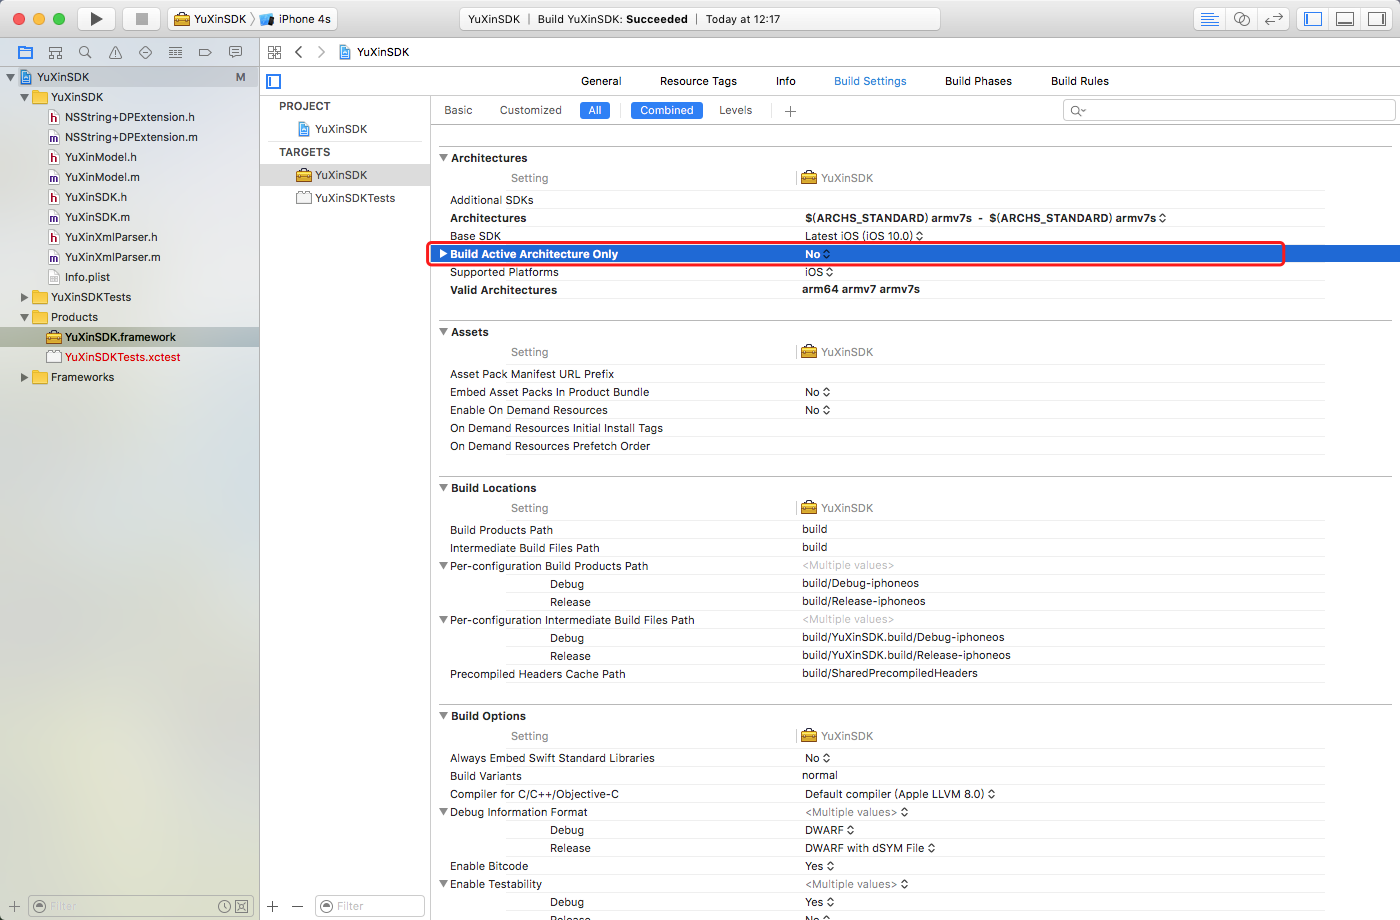
Task: Add a new target with plus button
Action: pos(273,906)
